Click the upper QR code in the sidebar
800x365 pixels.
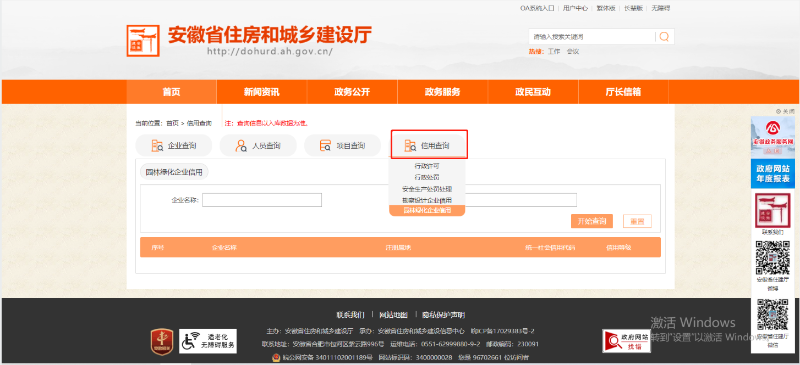772,257
